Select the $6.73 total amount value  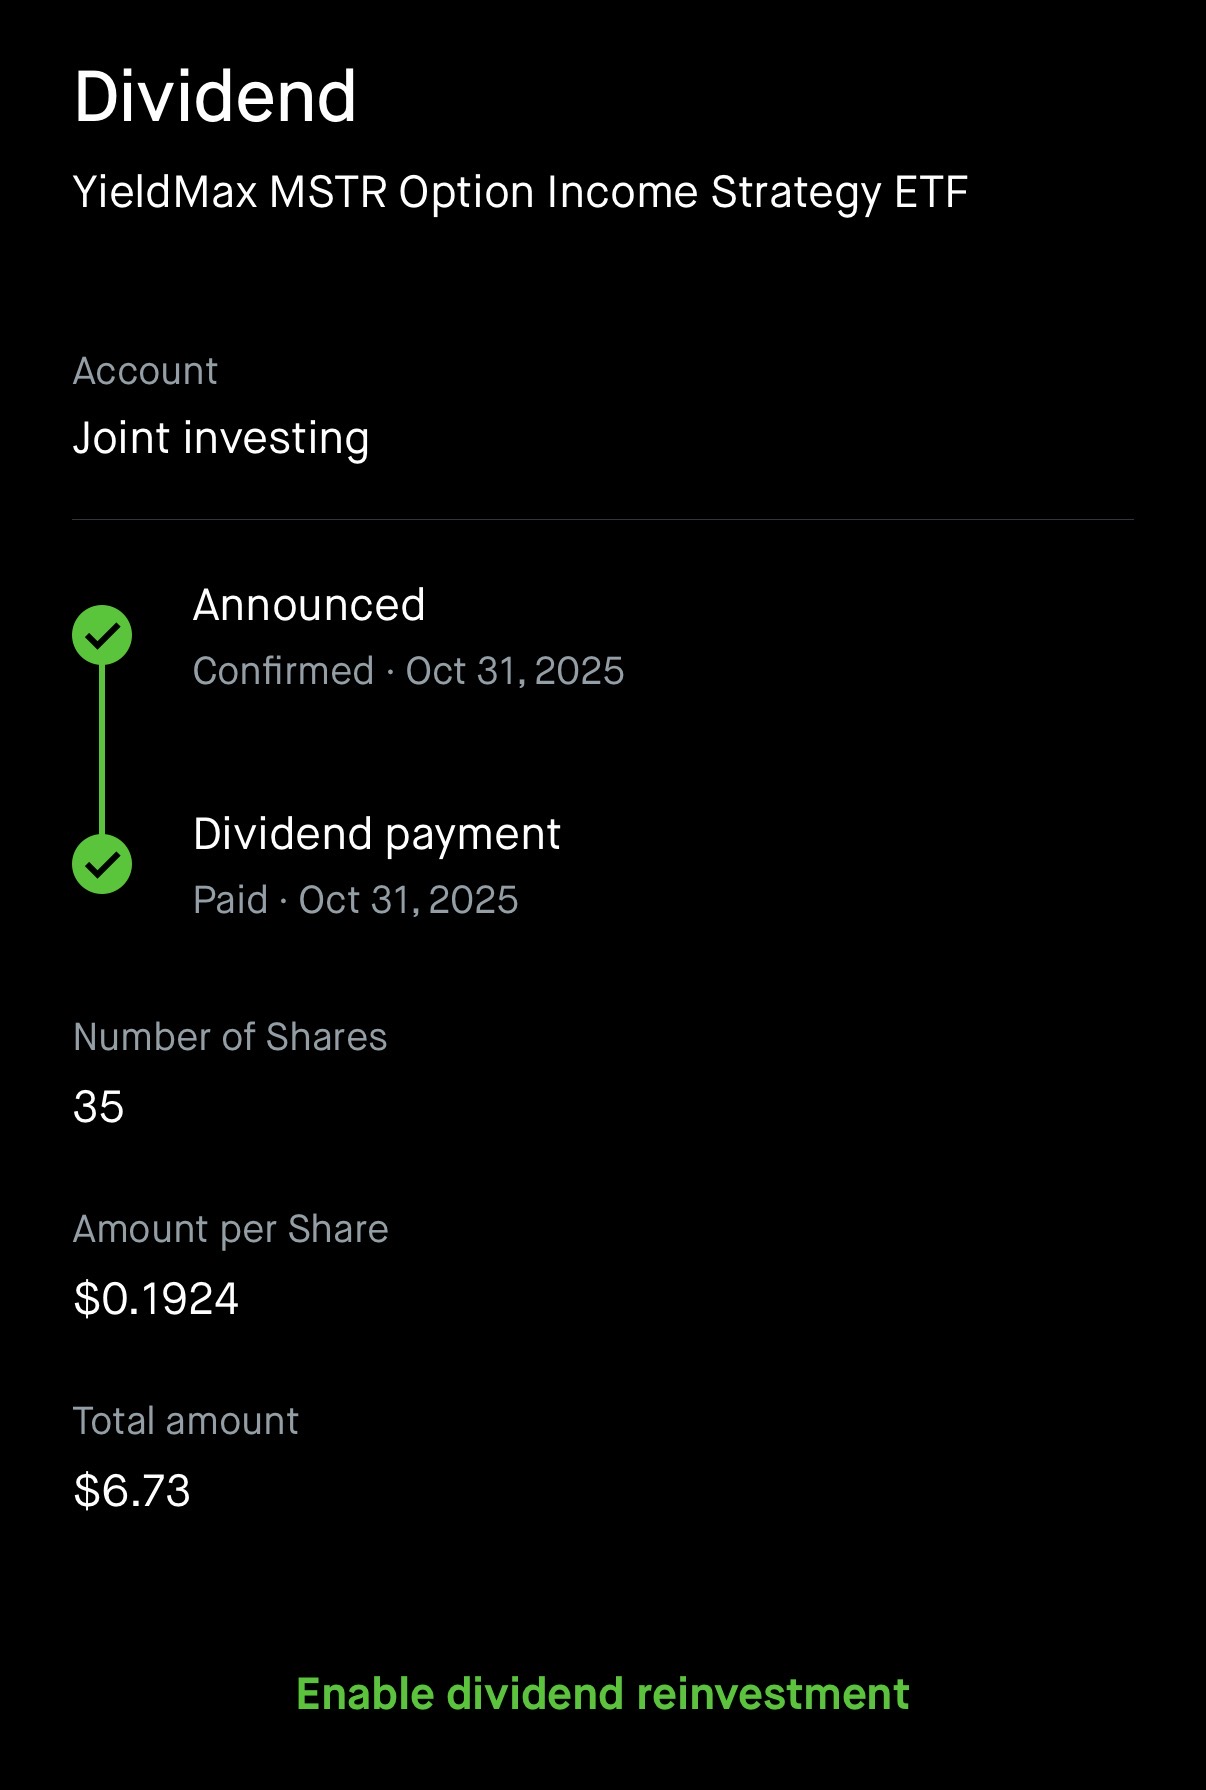pyautogui.click(x=132, y=1491)
